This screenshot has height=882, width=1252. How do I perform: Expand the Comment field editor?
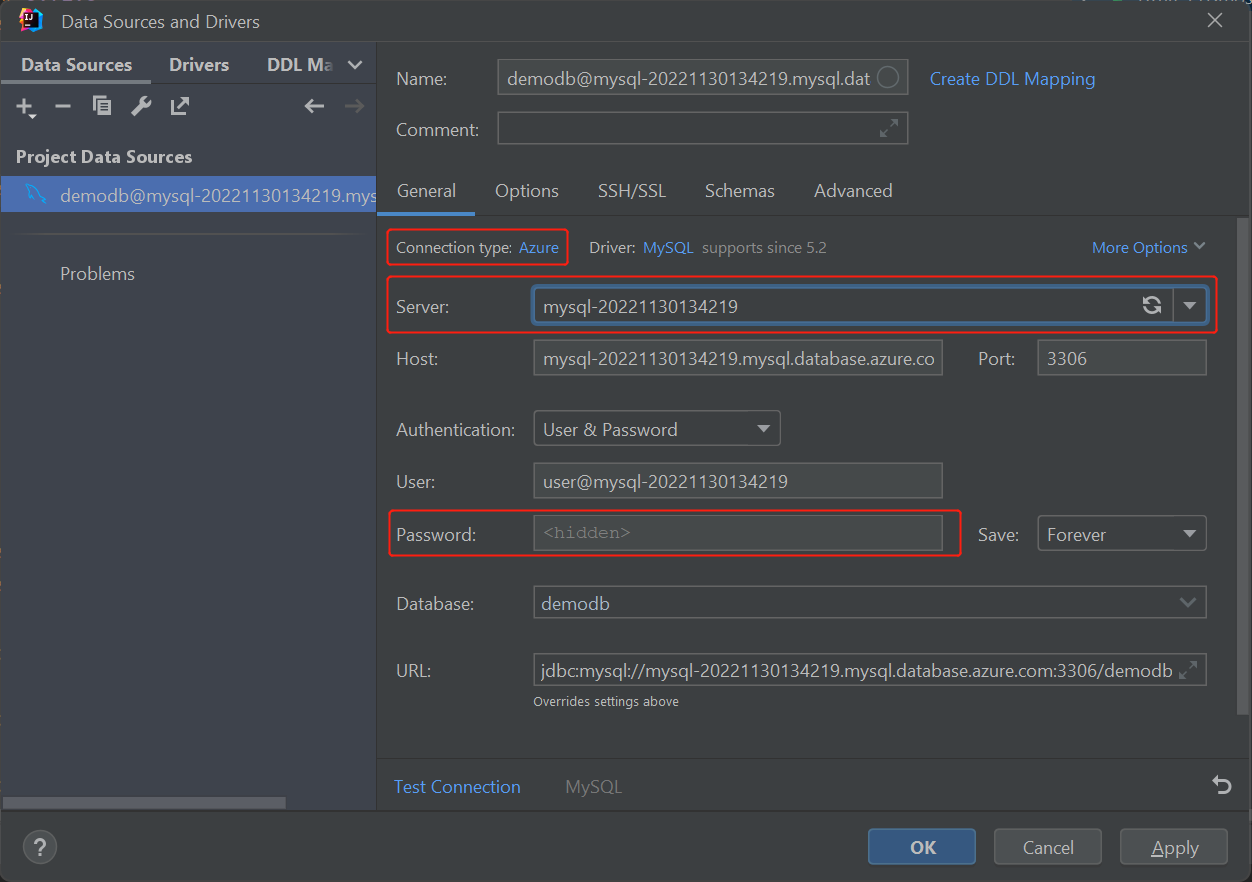(x=889, y=129)
